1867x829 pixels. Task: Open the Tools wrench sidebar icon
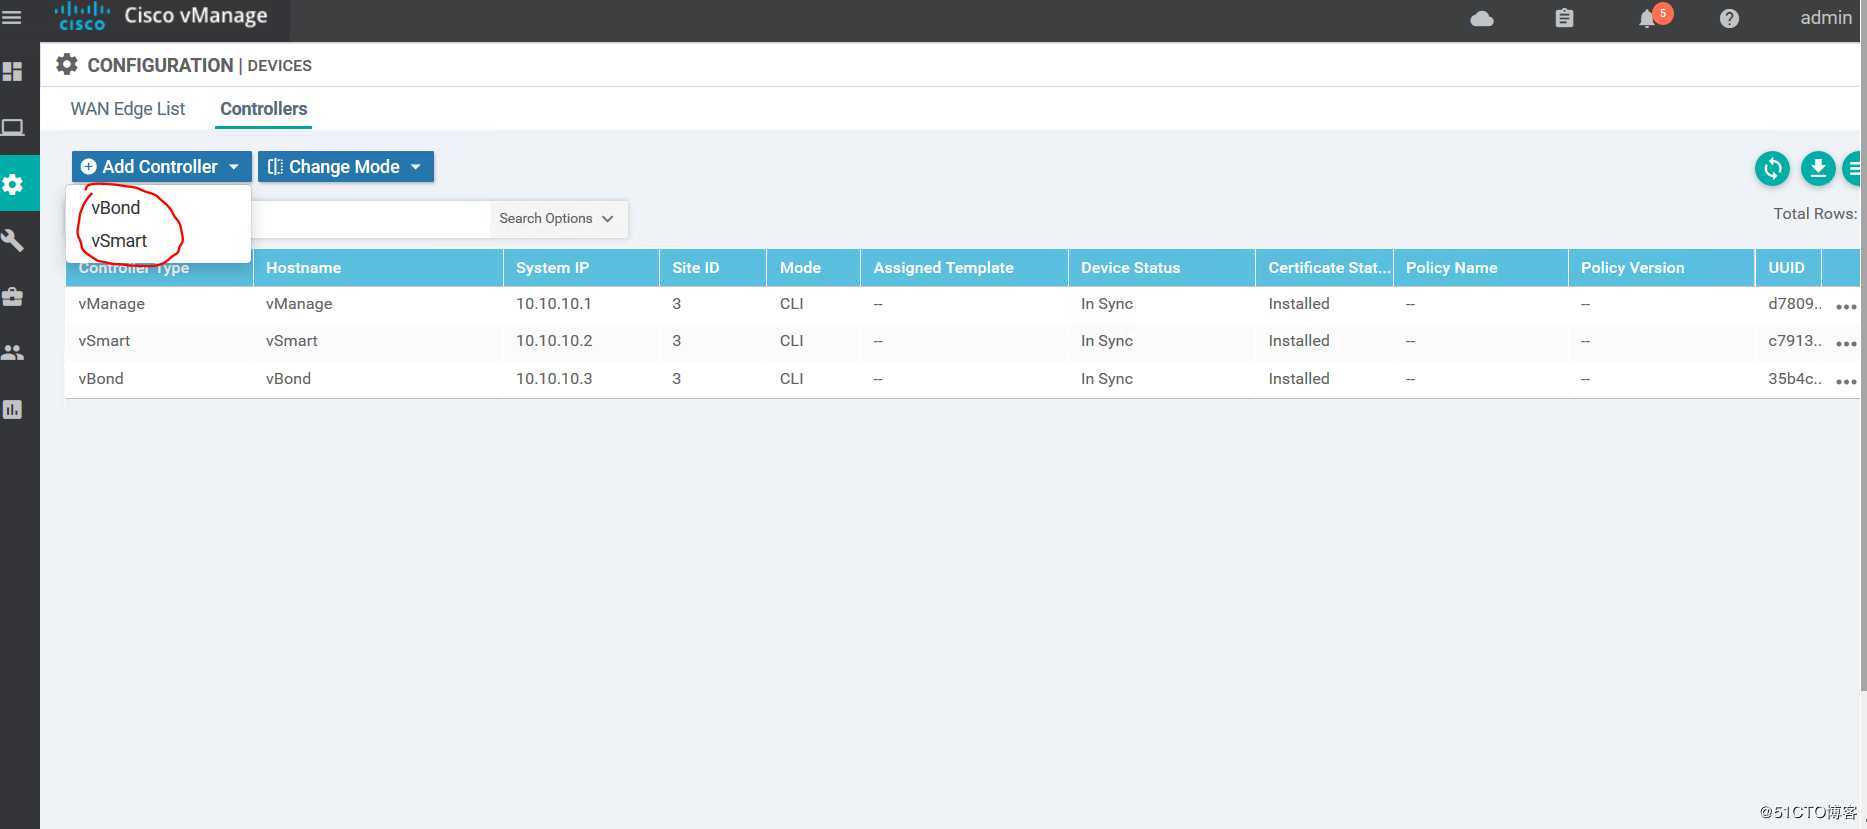tap(13, 241)
